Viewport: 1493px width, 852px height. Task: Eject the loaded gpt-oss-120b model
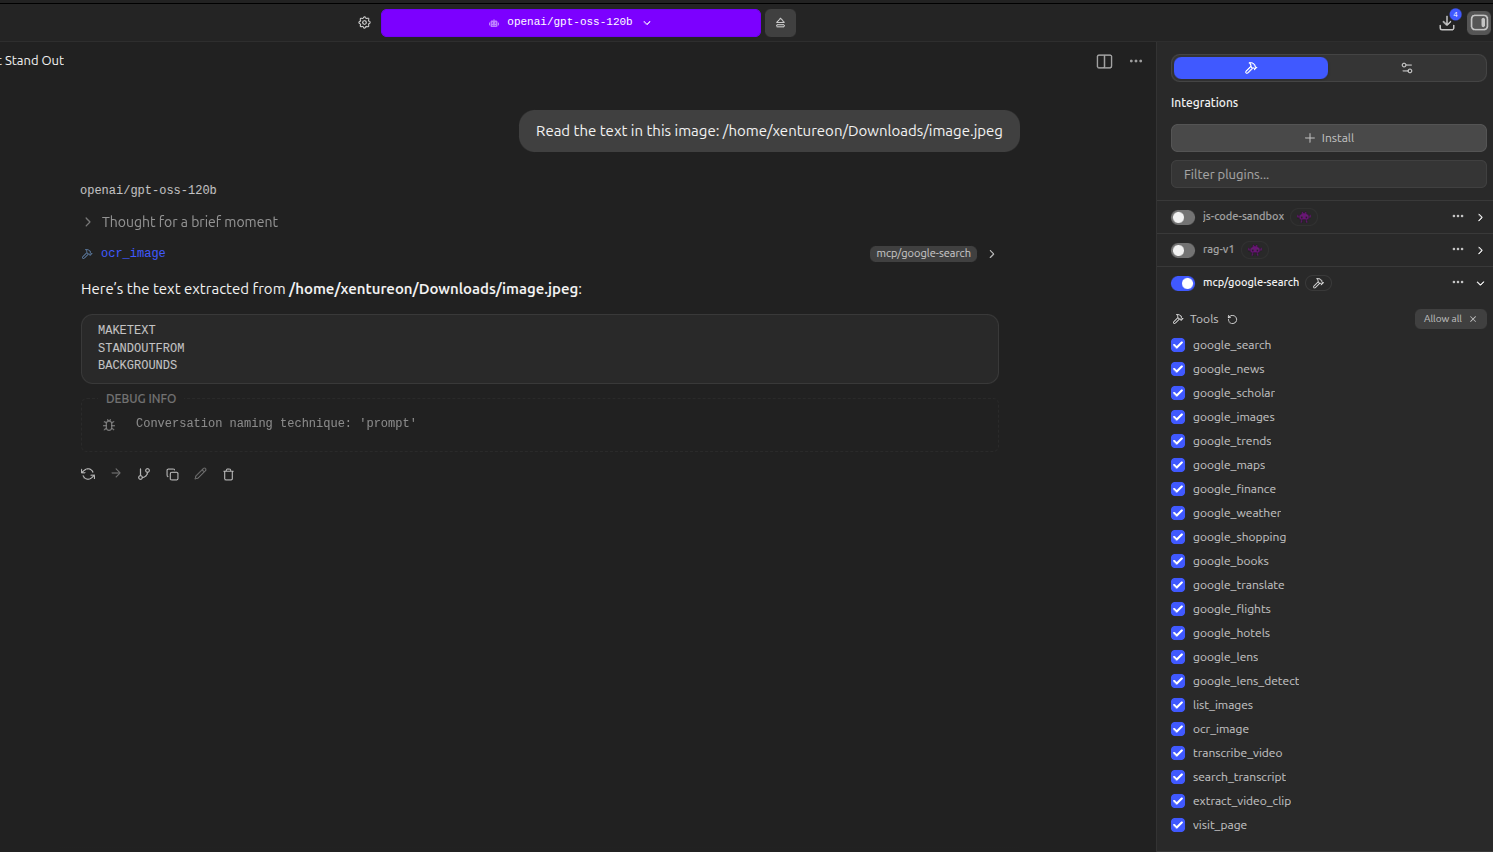pos(780,22)
